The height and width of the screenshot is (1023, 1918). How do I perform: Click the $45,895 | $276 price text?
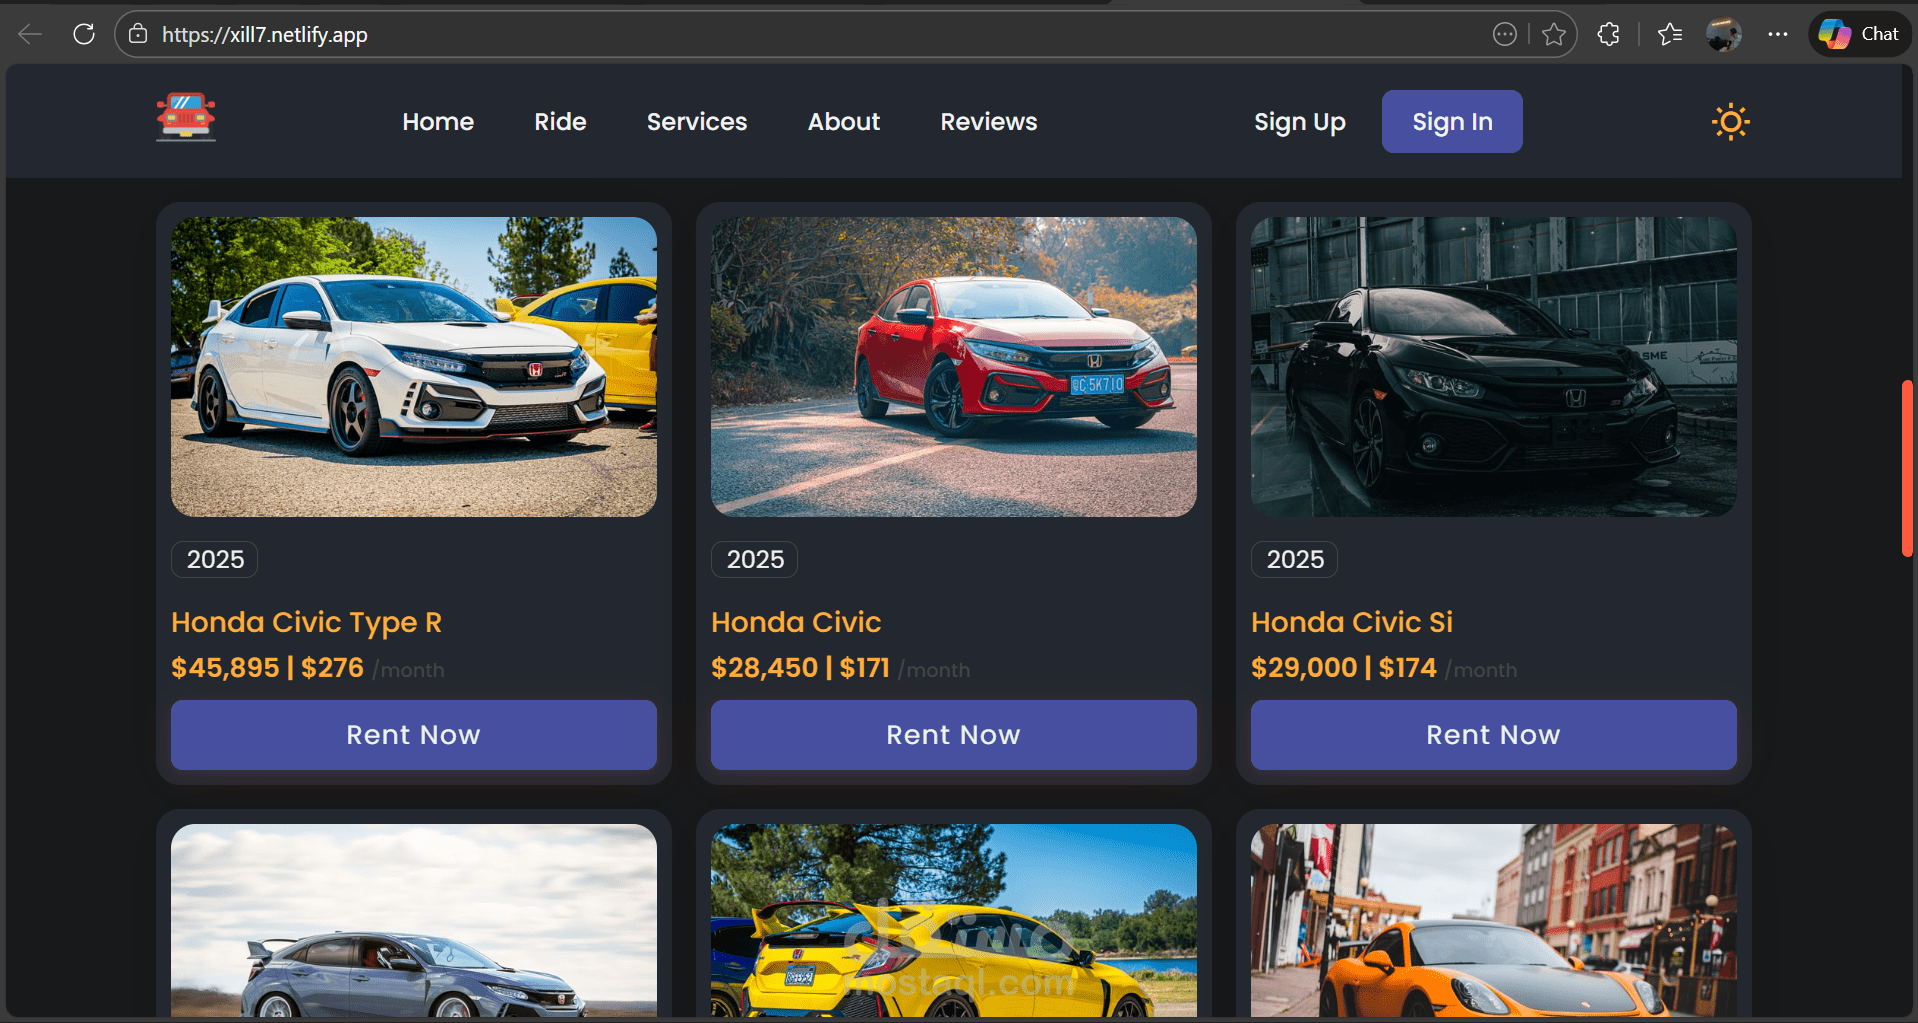268,668
